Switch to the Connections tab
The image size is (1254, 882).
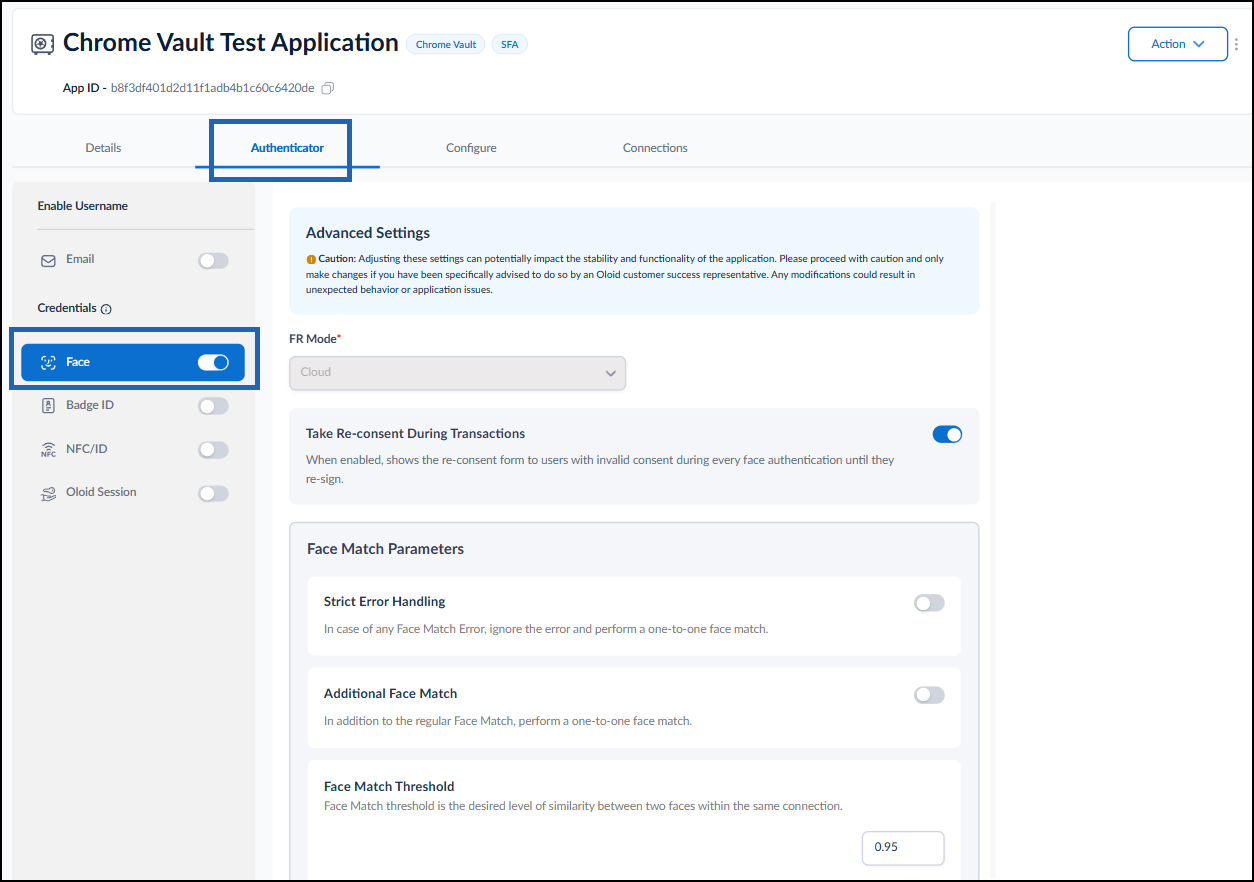pos(655,148)
